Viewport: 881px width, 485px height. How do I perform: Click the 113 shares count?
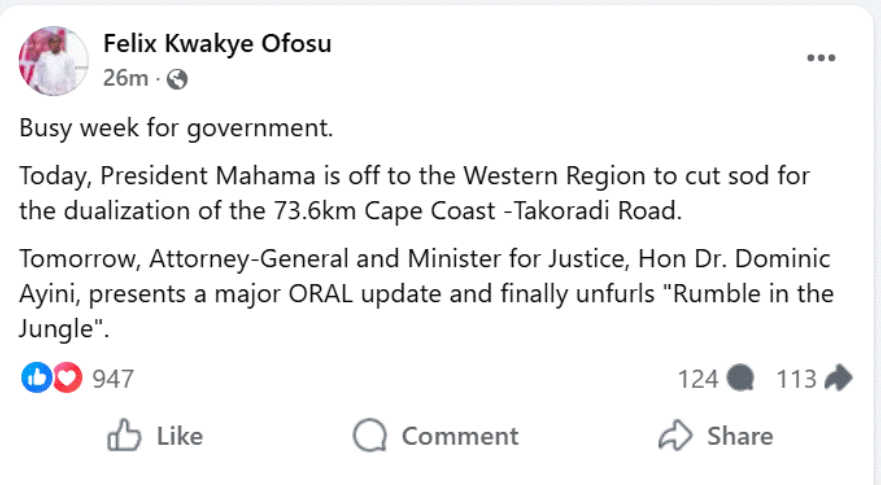coord(796,379)
